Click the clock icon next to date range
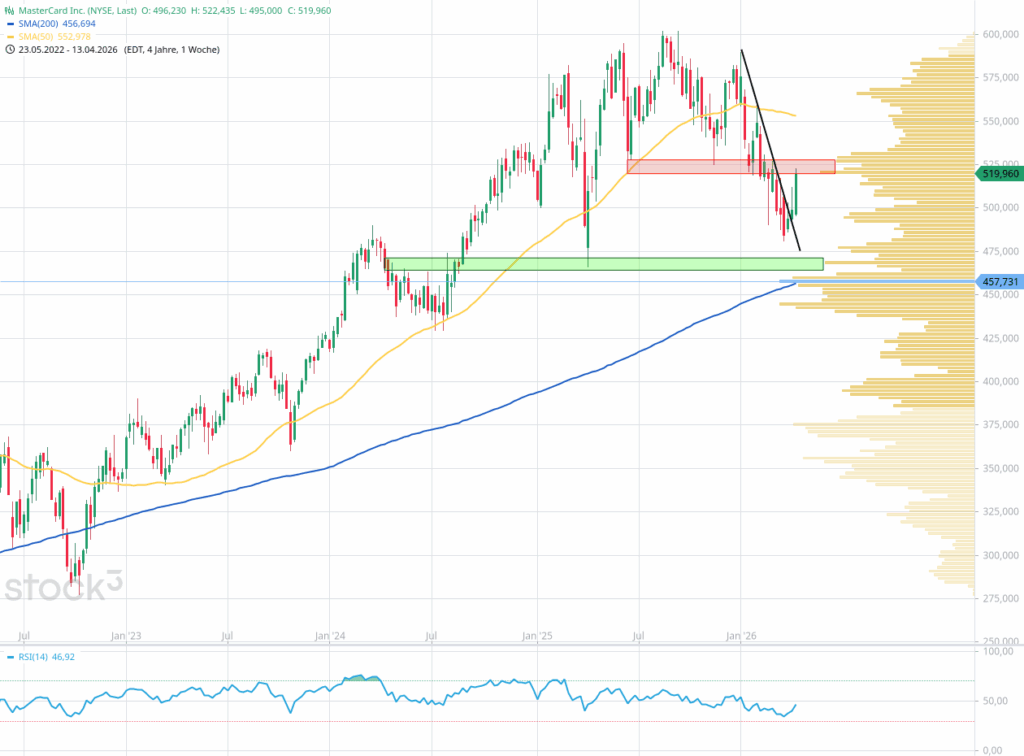The width and height of the screenshot is (1024, 756). tap(10, 49)
